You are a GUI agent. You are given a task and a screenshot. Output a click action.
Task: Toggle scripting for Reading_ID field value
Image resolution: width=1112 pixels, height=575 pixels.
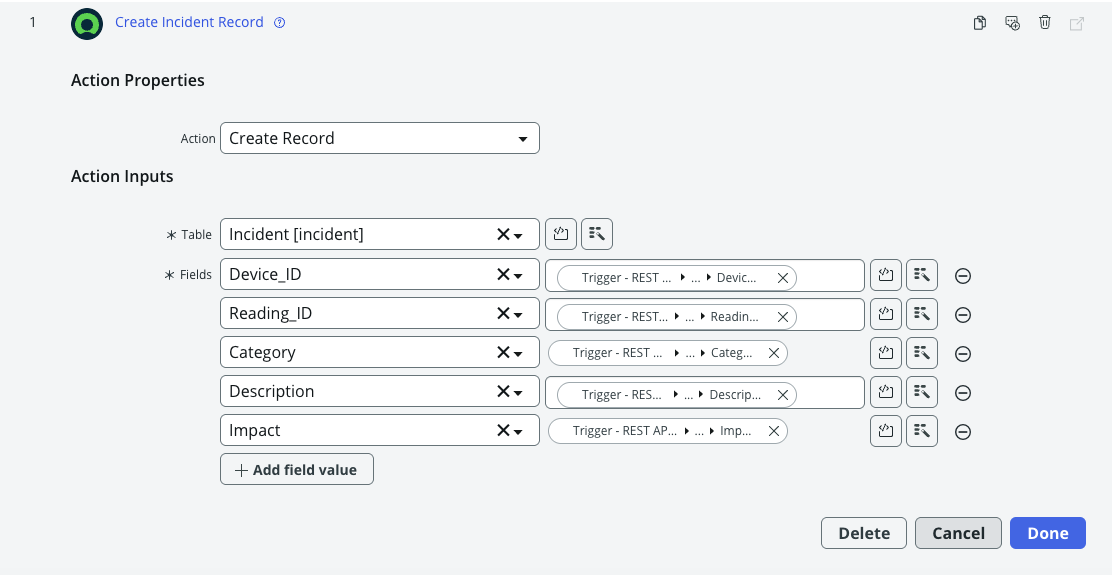click(x=886, y=314)
